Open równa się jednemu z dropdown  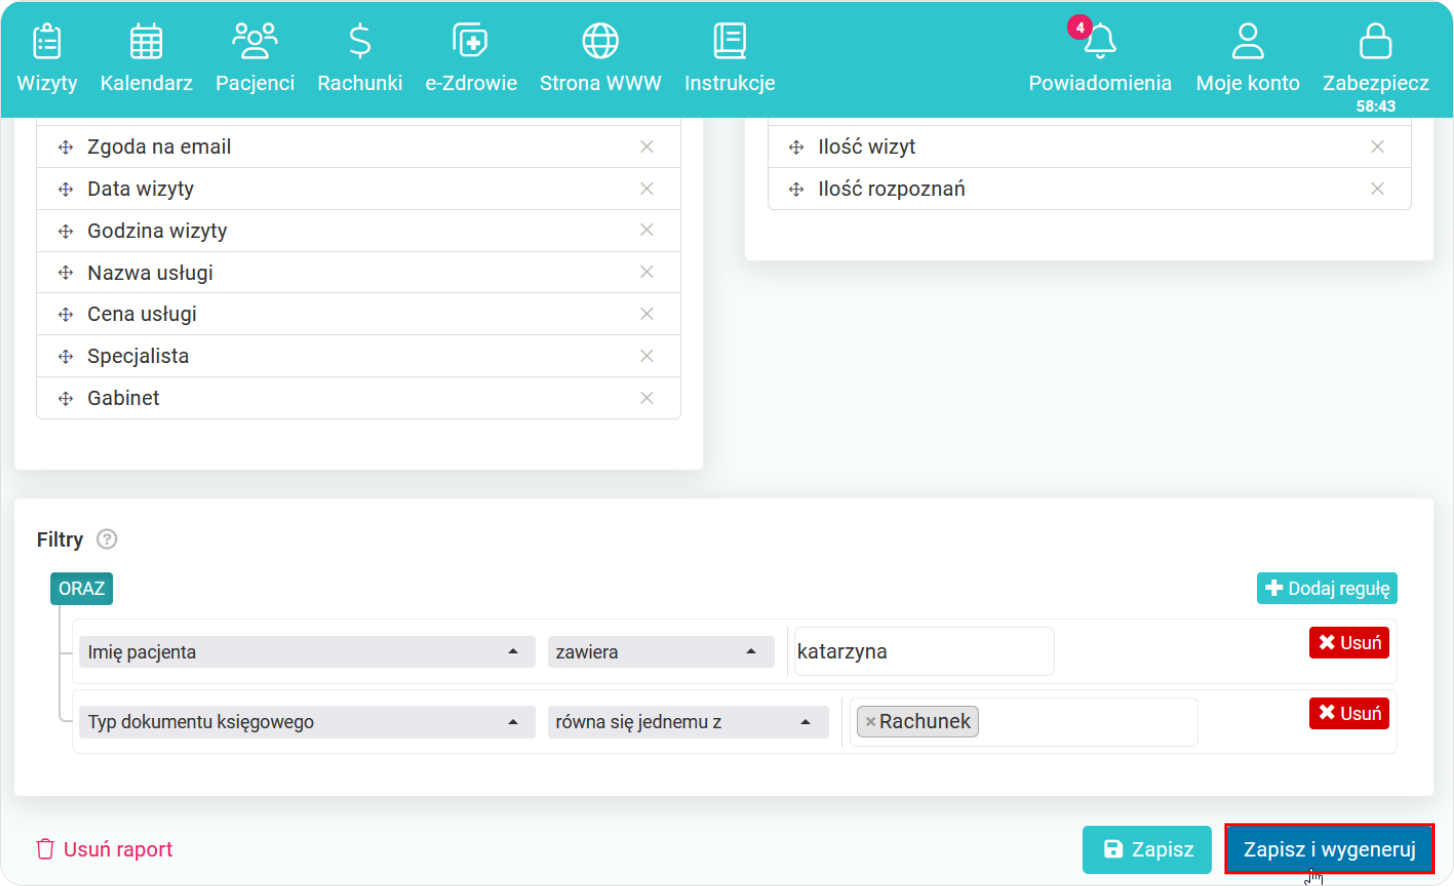[688, 722]
